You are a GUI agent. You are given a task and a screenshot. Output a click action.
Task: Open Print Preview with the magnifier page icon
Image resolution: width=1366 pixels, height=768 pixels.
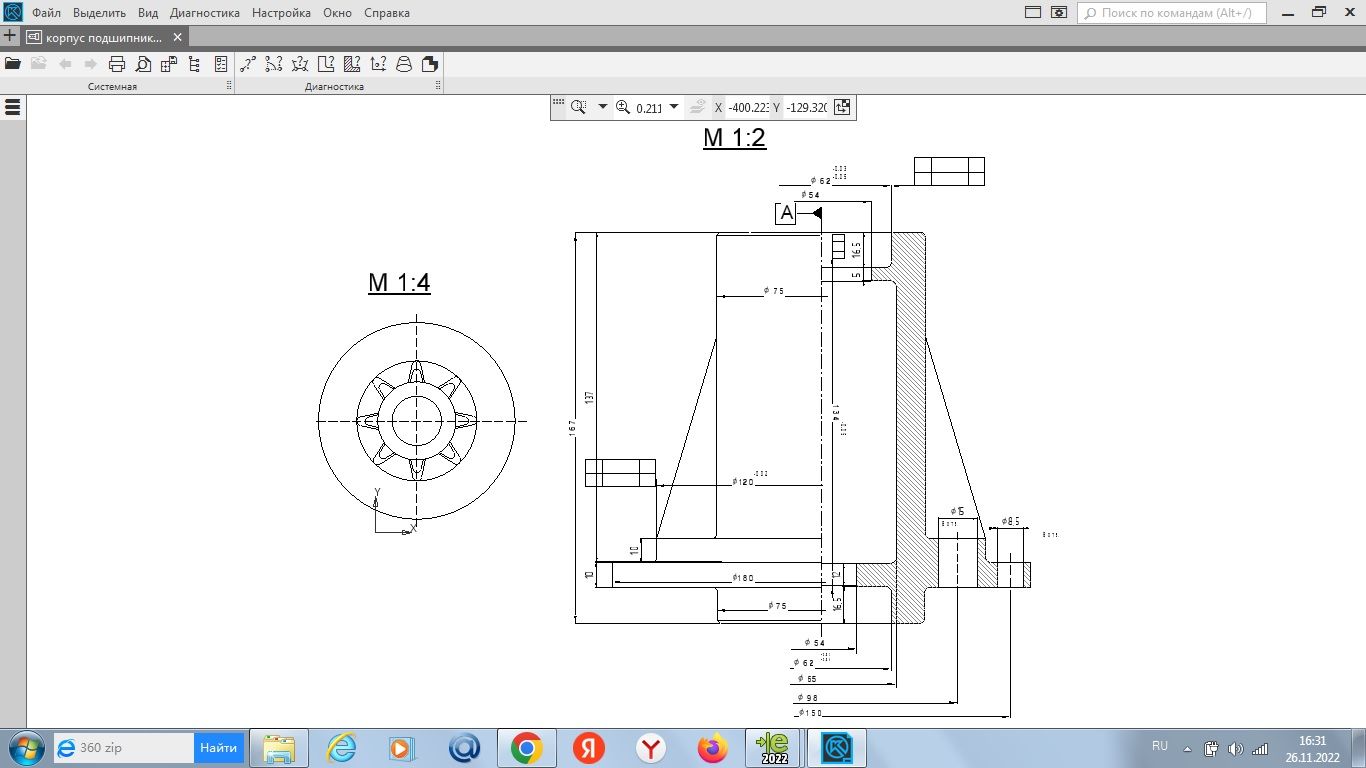tap(143, 64)
